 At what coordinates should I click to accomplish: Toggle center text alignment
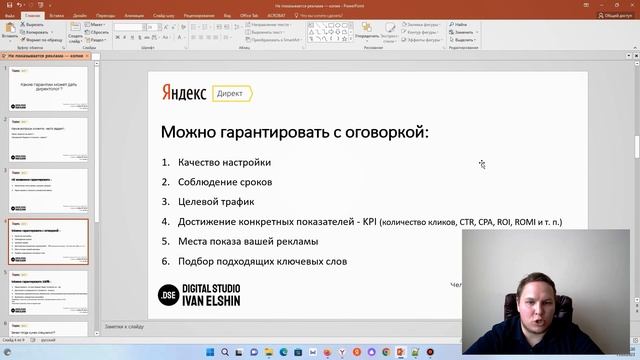[201, 38]
